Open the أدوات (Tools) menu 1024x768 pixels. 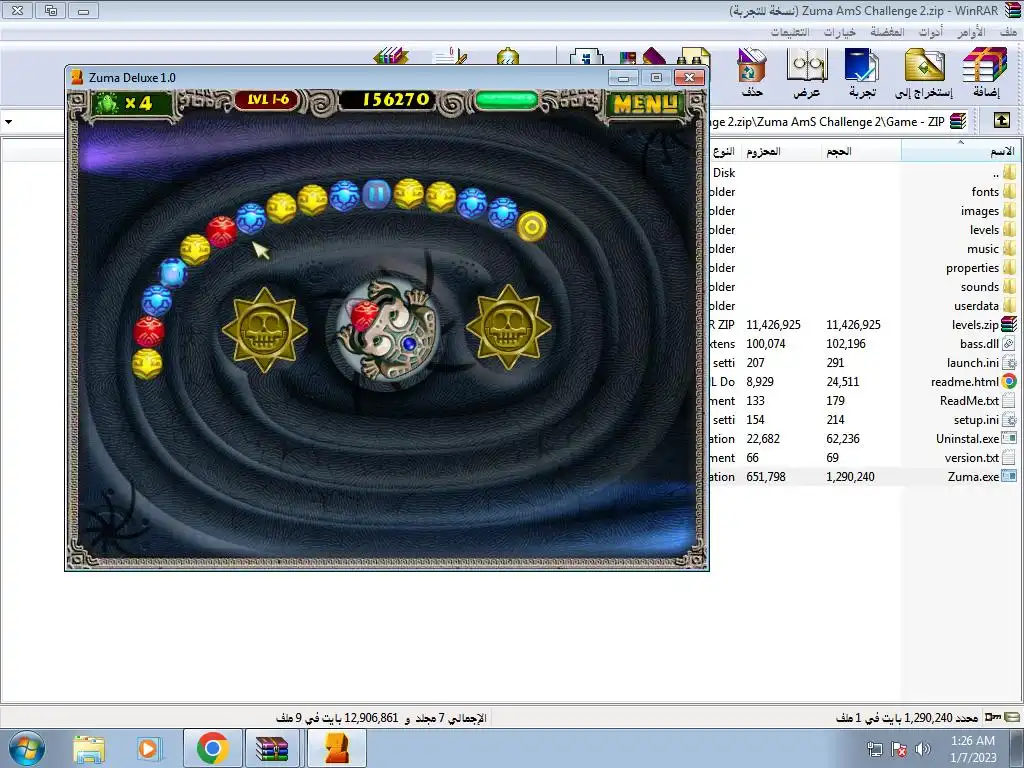point(931,32)
